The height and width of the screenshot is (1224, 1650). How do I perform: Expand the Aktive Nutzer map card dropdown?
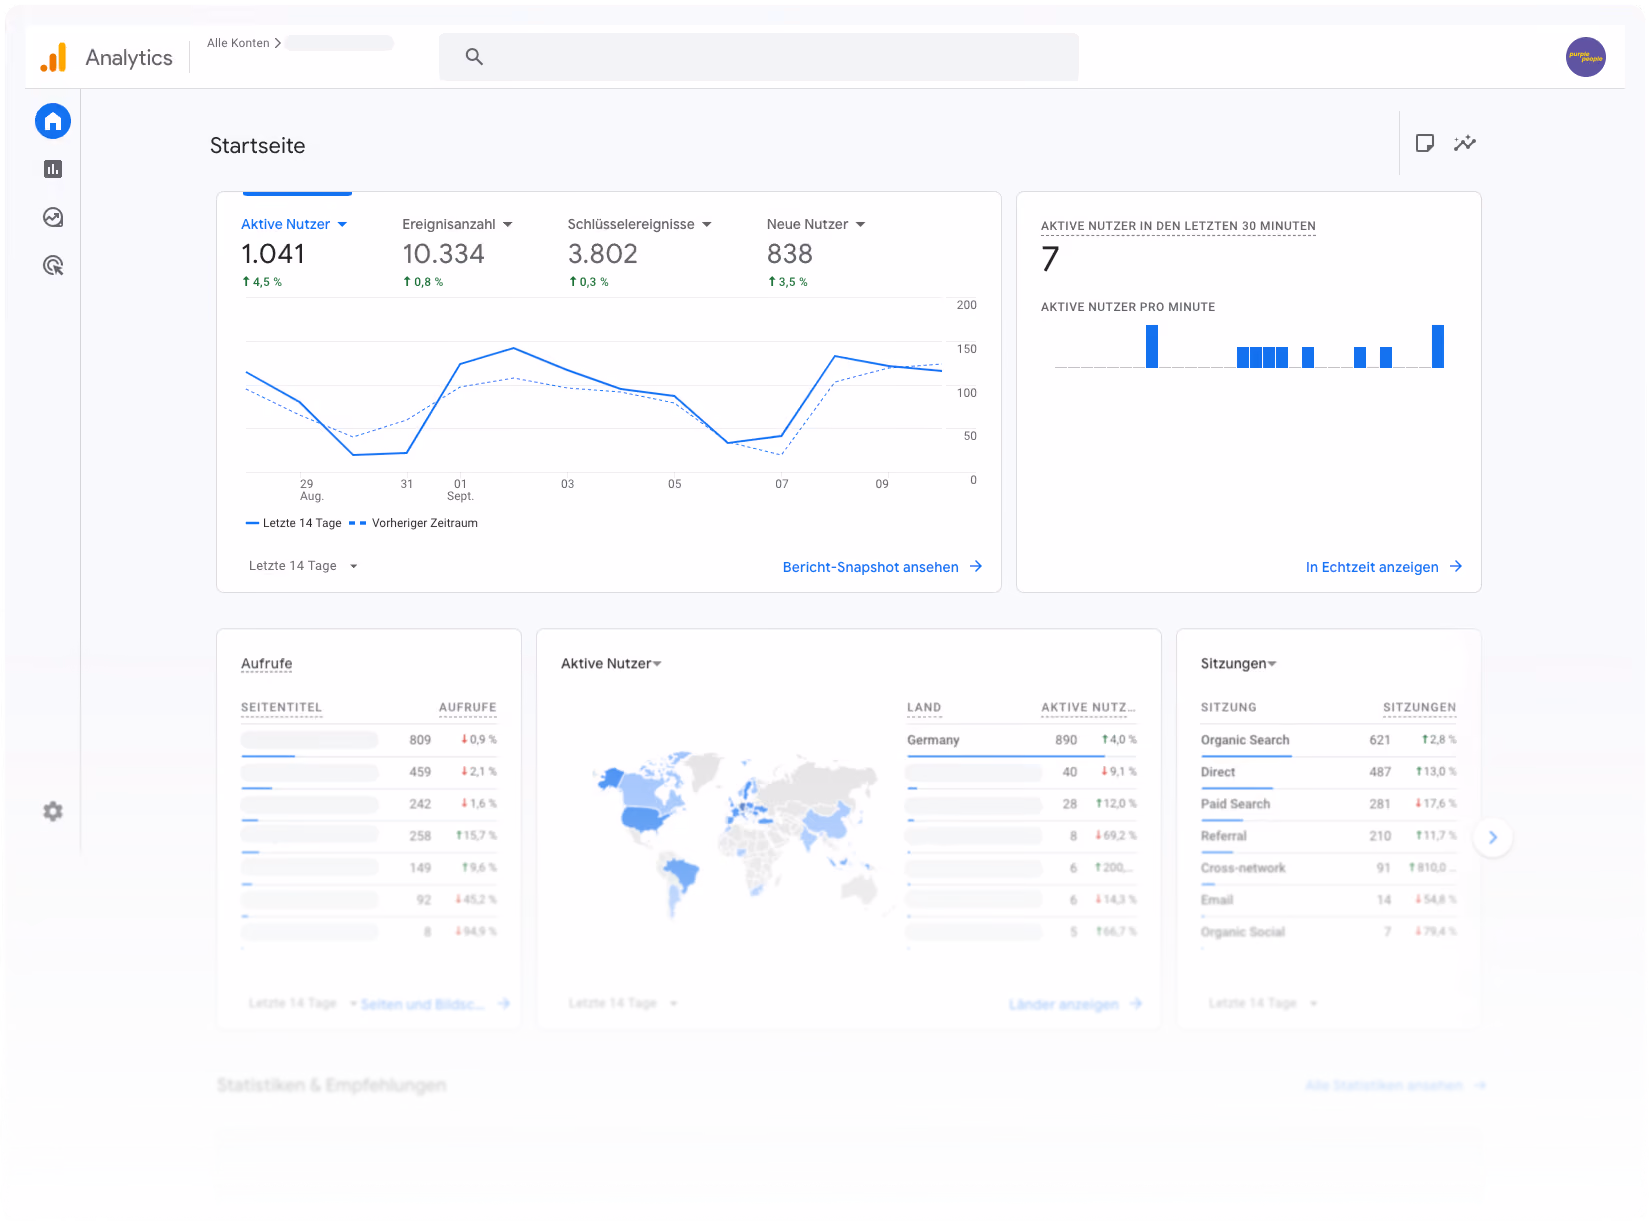point(657,664)
